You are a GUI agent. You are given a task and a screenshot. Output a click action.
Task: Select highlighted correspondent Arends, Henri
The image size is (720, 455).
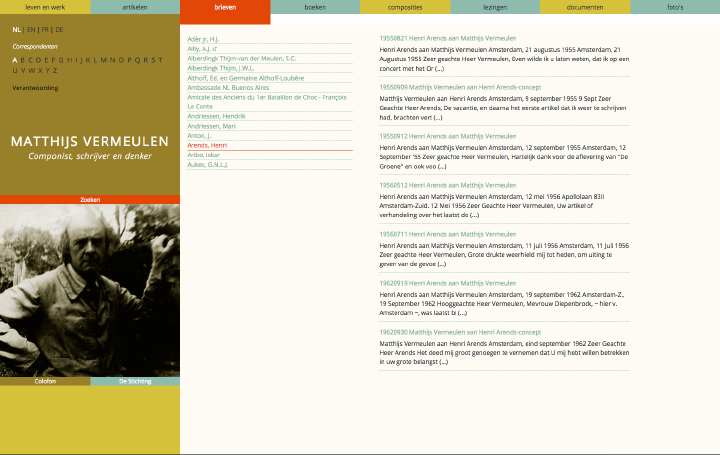point(207,145)
